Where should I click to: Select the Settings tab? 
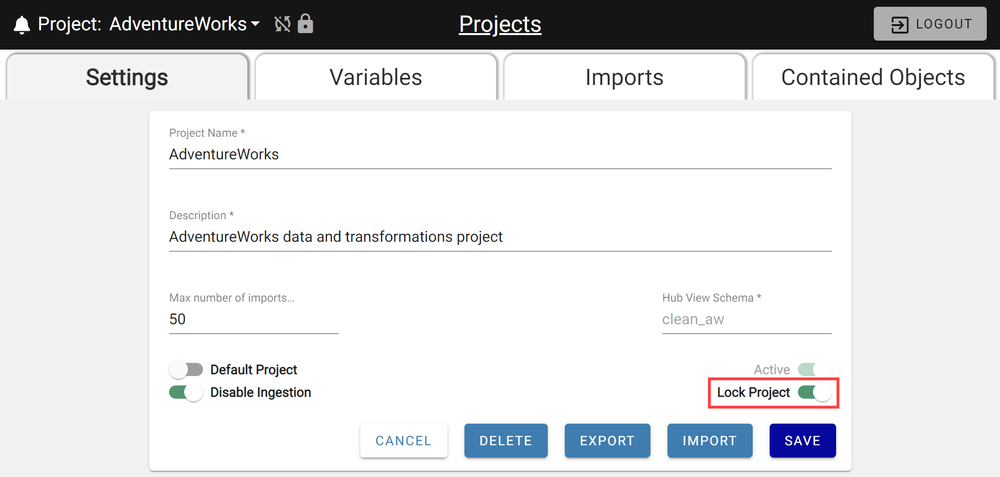tap(127, 77)
